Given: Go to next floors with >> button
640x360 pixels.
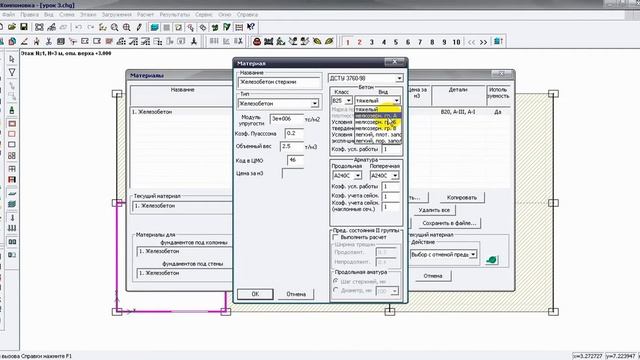Looking at the screenshot, I should [x=483, y=42].
